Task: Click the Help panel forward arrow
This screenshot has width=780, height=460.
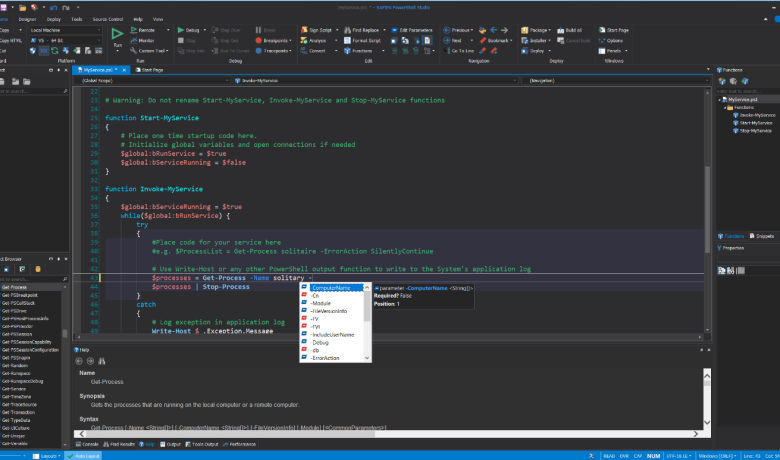Action: pyautogui.click(x=90, y=361)
